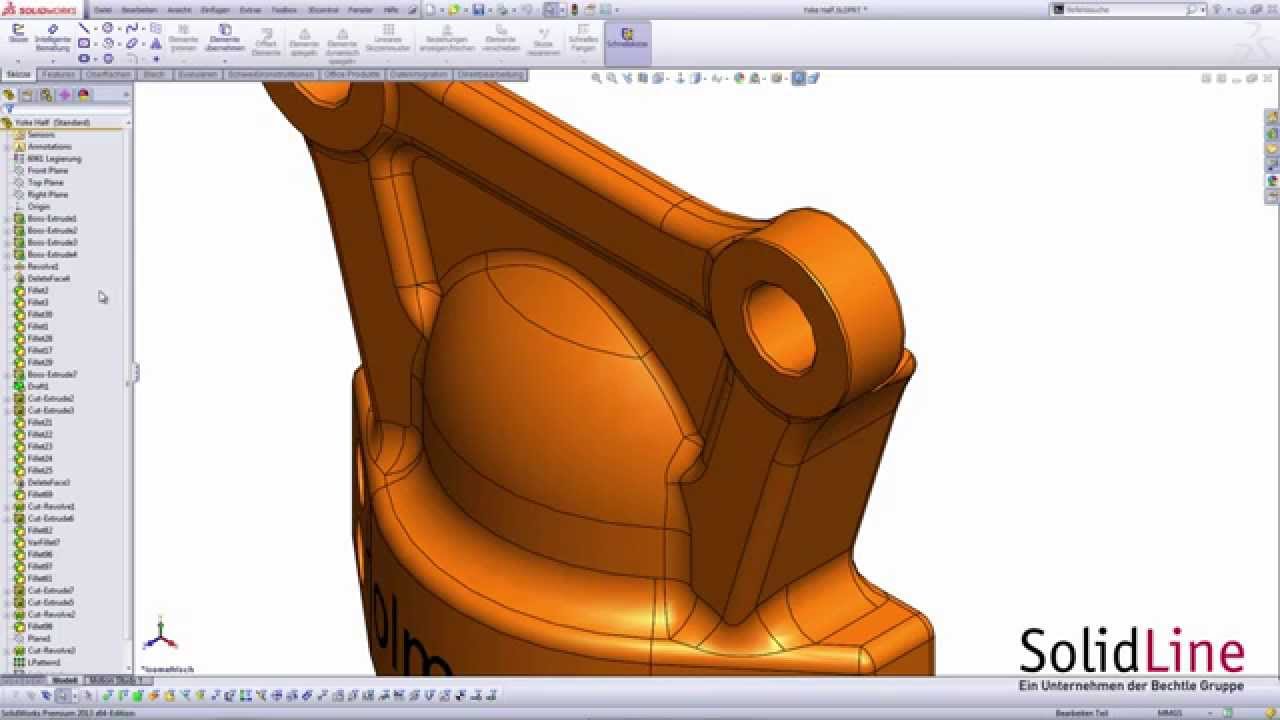Click the filter funnel icon in feature tree

point(9,110)
